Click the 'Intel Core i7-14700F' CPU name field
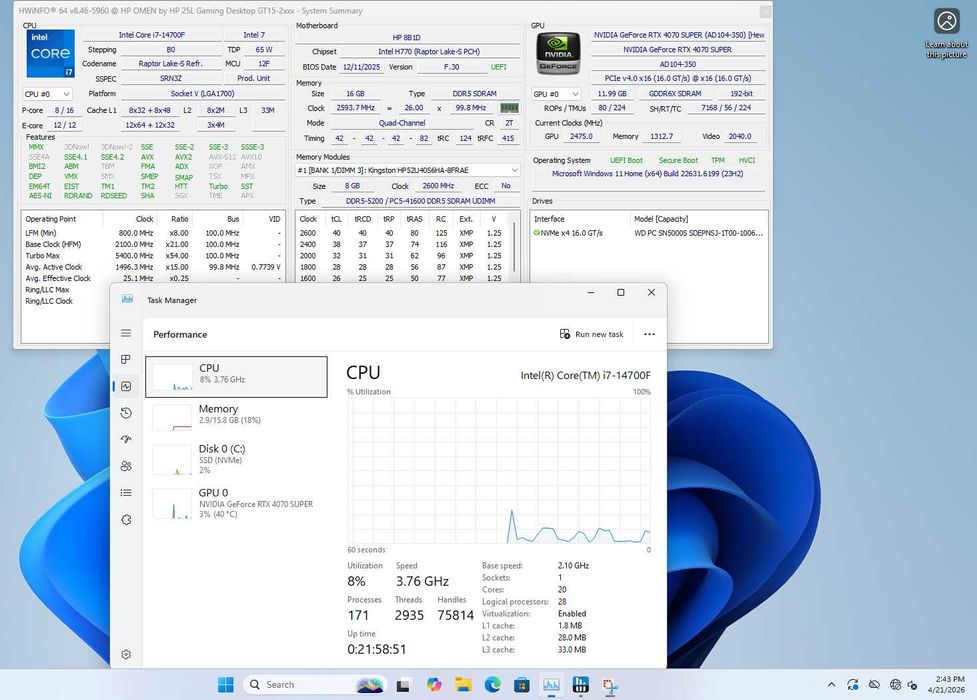This screenshot has width=977, height=700. pos(152,35)
